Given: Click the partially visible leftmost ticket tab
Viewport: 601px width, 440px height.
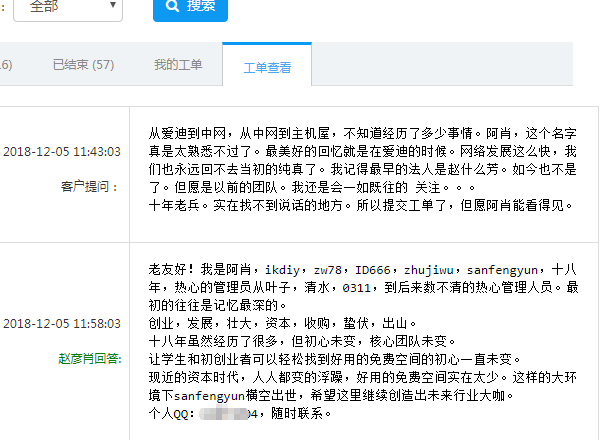Looking at the screenshot, I should click(x=5, y=65).
